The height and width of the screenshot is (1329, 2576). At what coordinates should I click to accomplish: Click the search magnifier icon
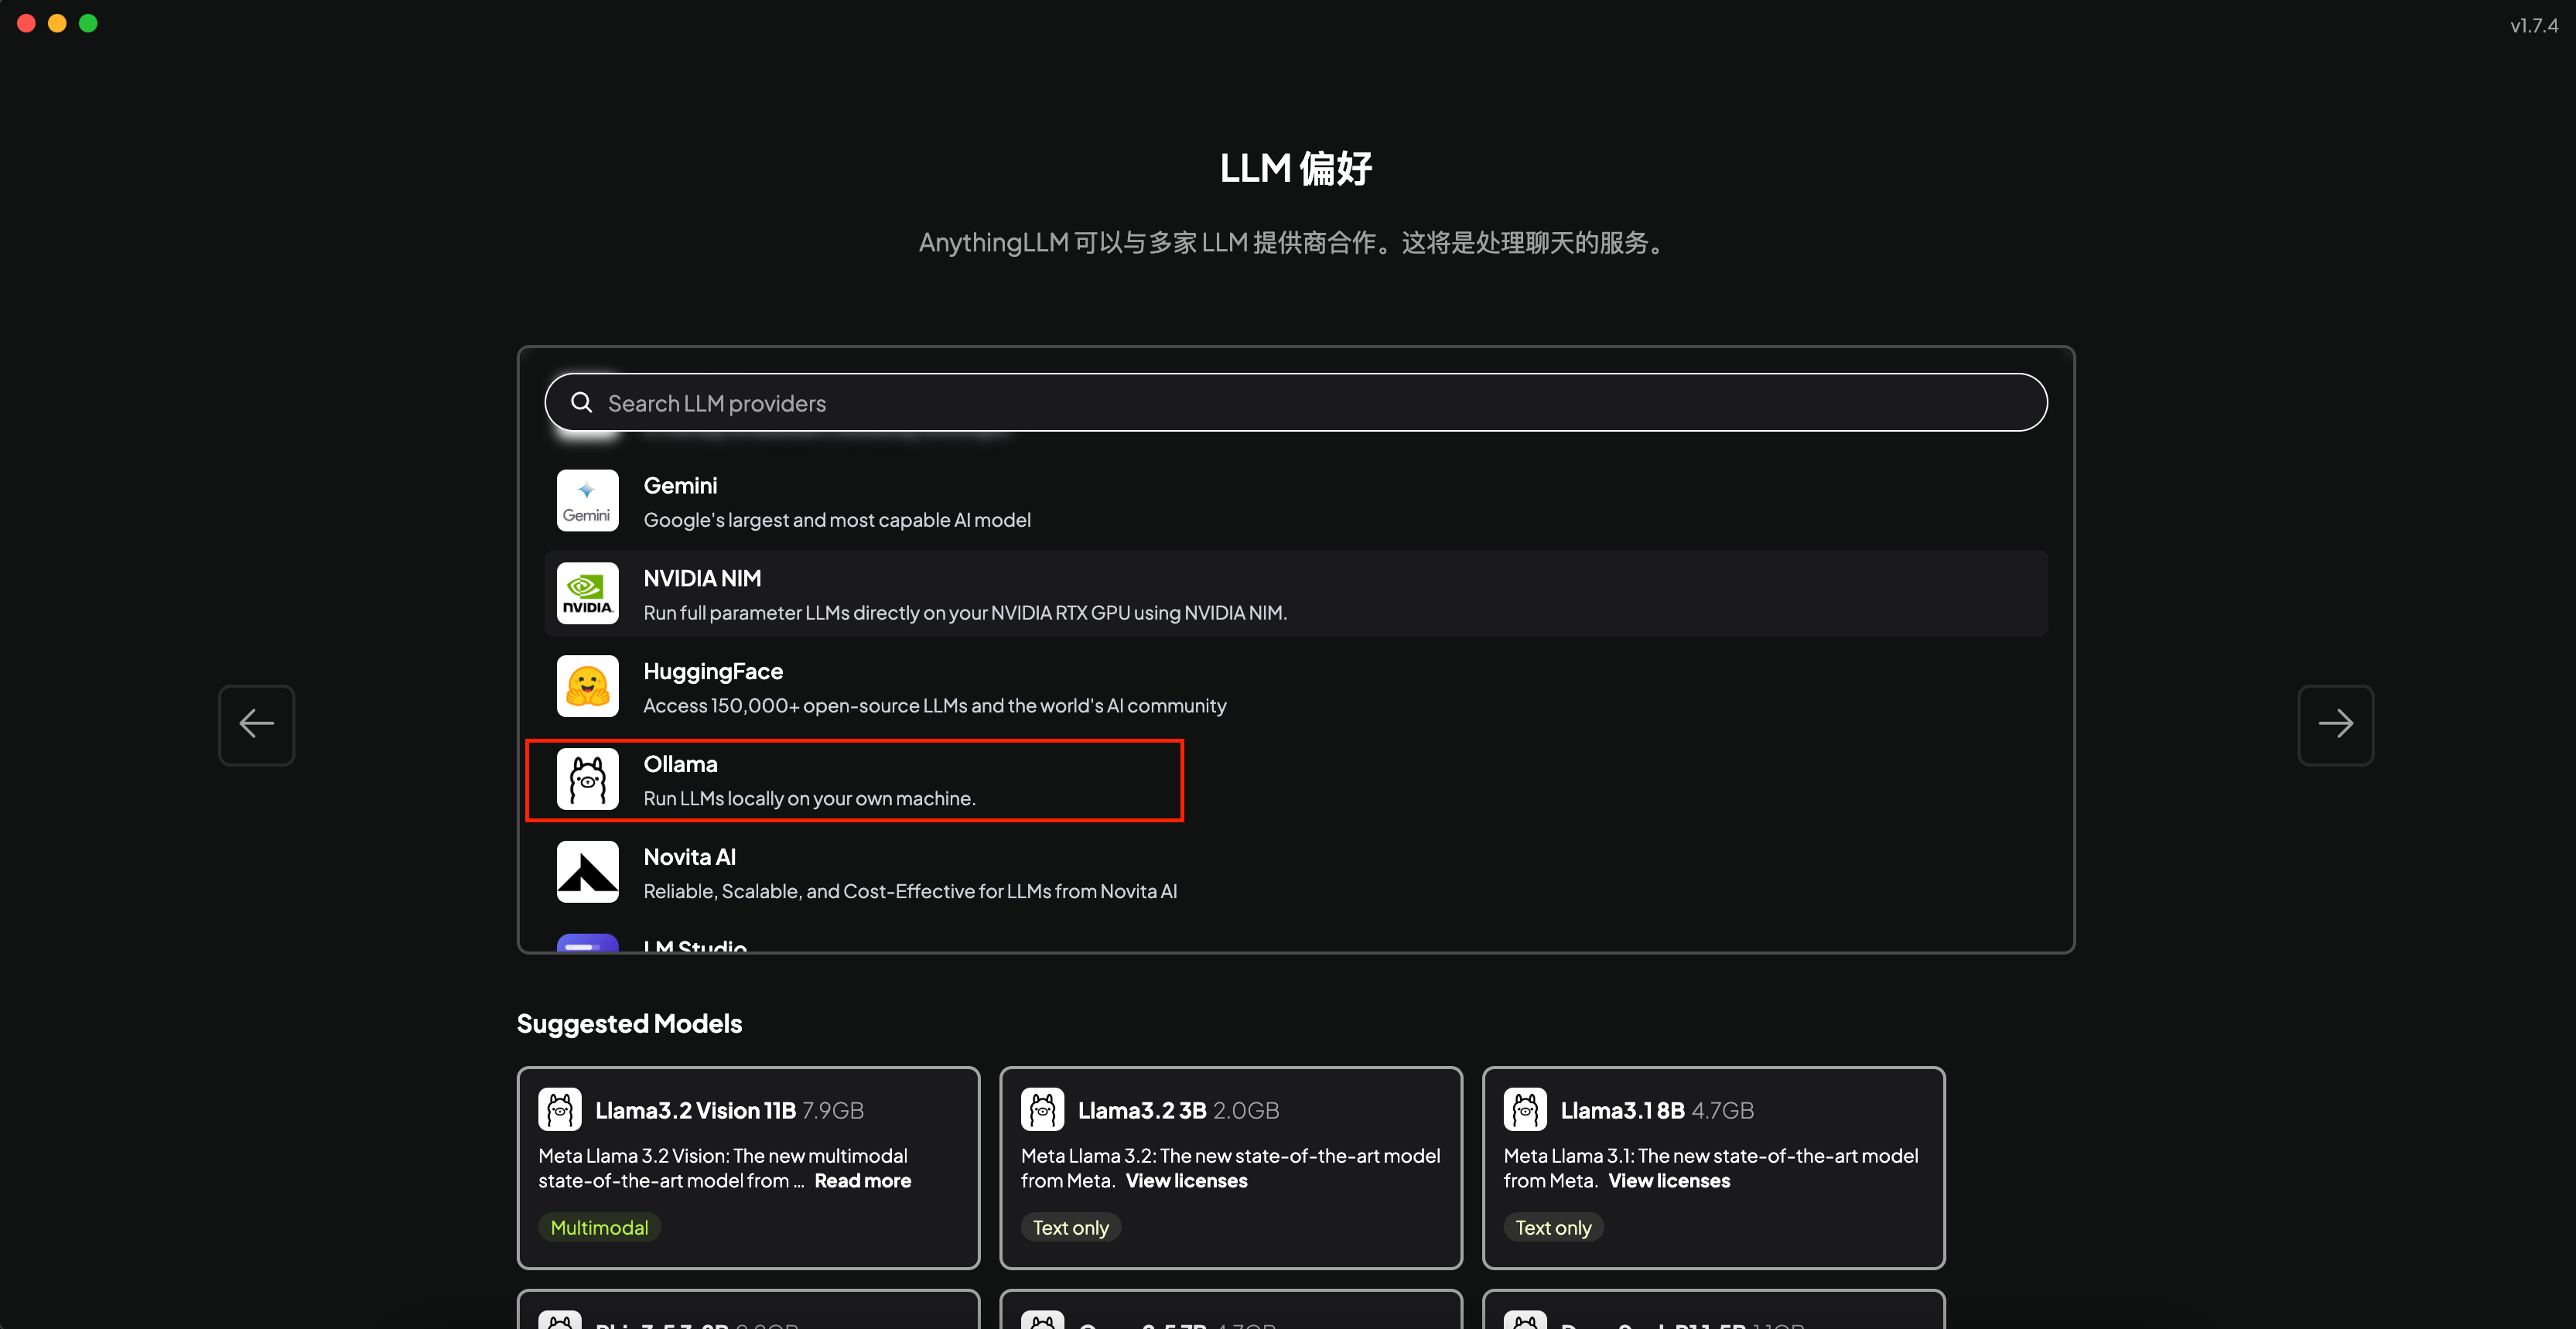coord(581,403)
